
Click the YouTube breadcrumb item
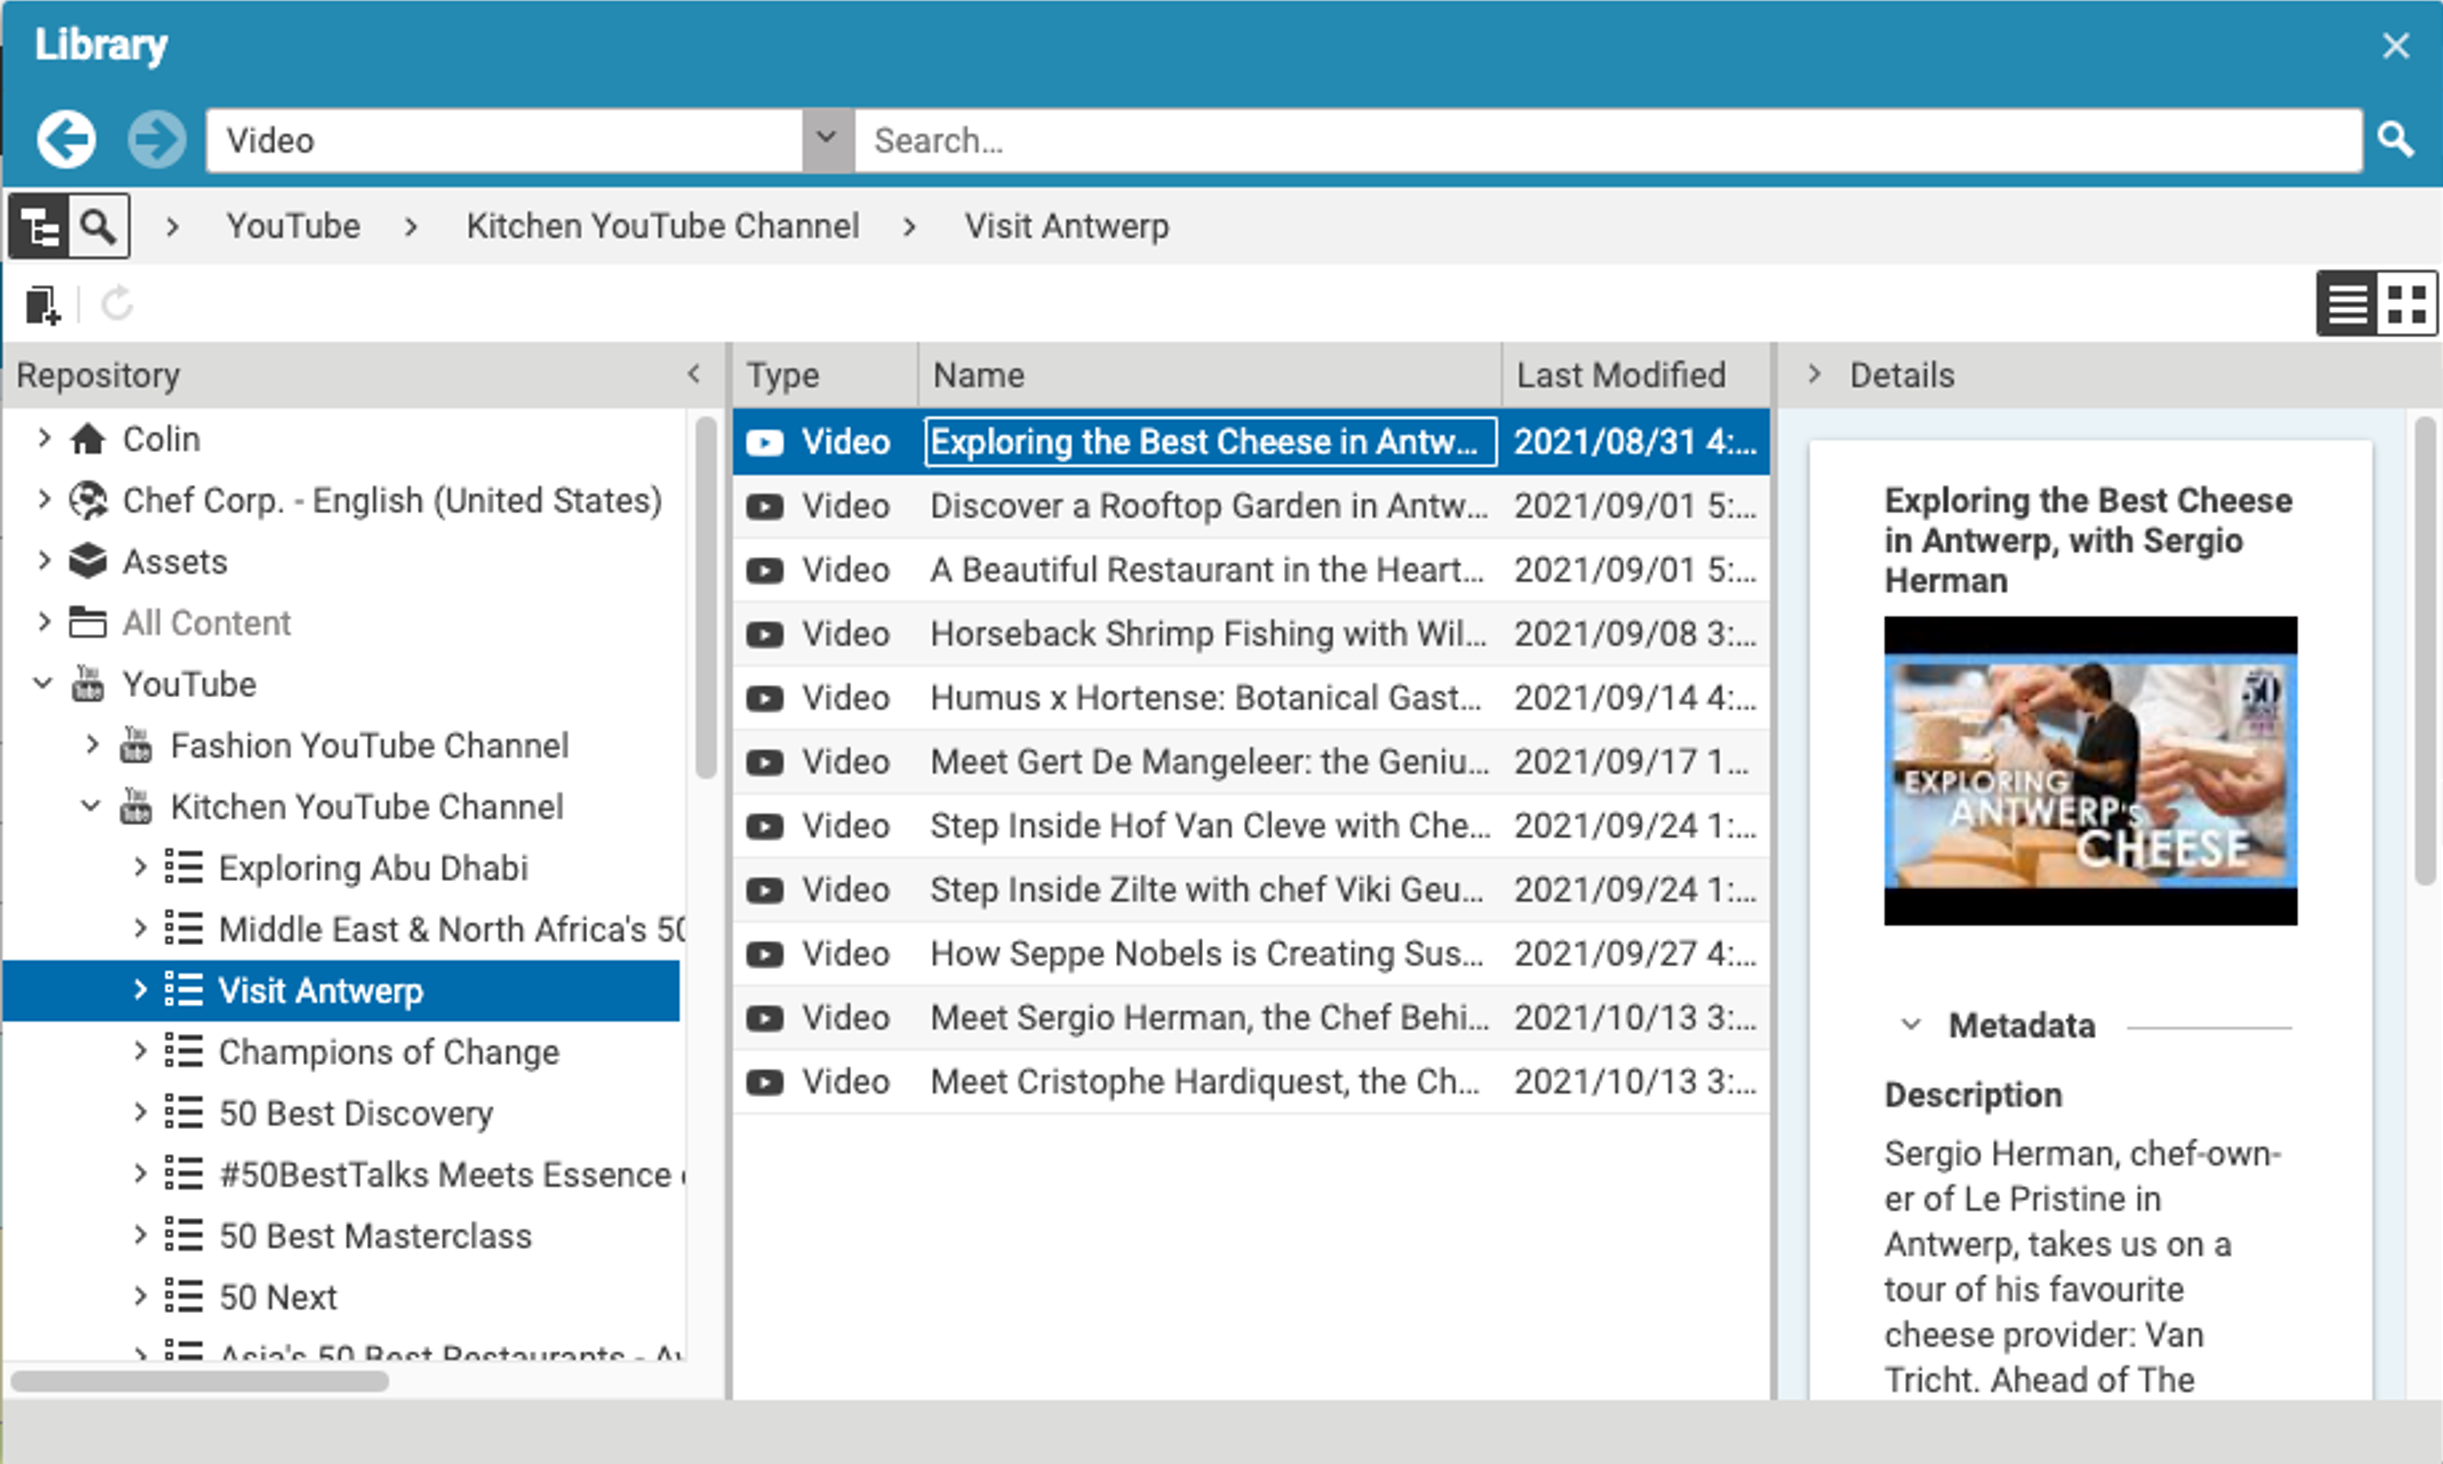point(292,226)
